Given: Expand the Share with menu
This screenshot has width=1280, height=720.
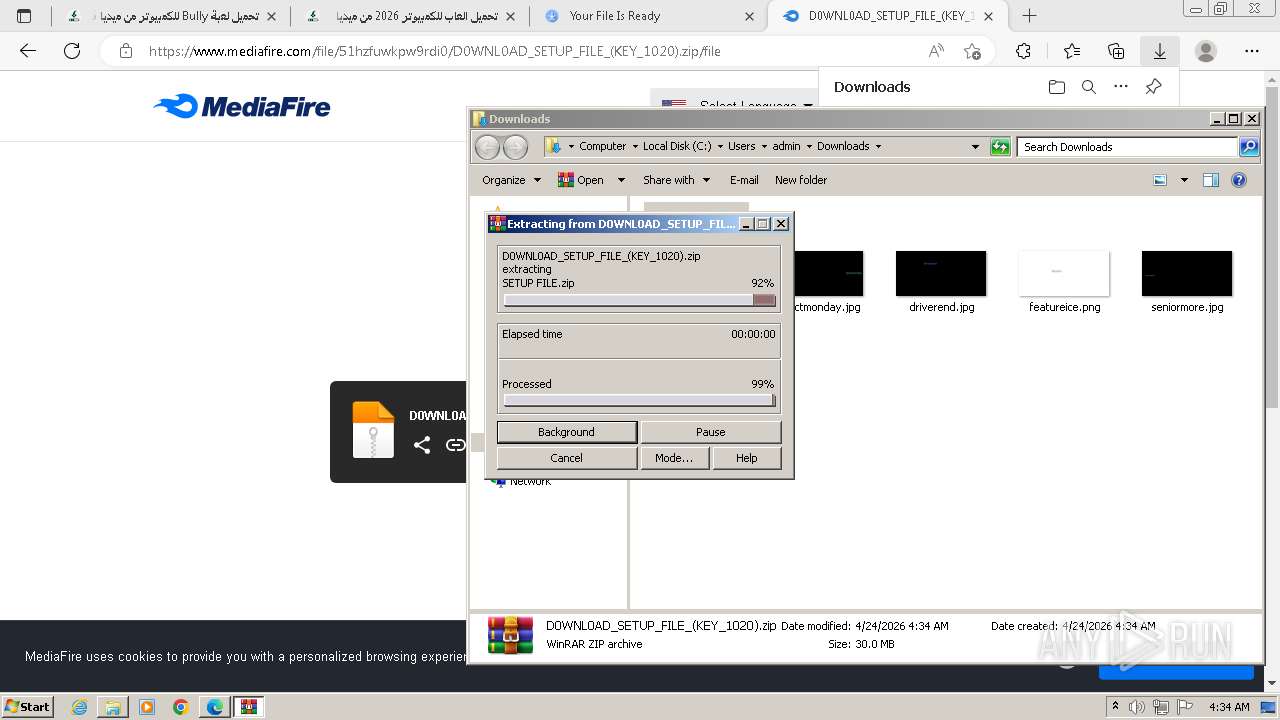Looking at the screenshot, I should (x=676, y=180).
